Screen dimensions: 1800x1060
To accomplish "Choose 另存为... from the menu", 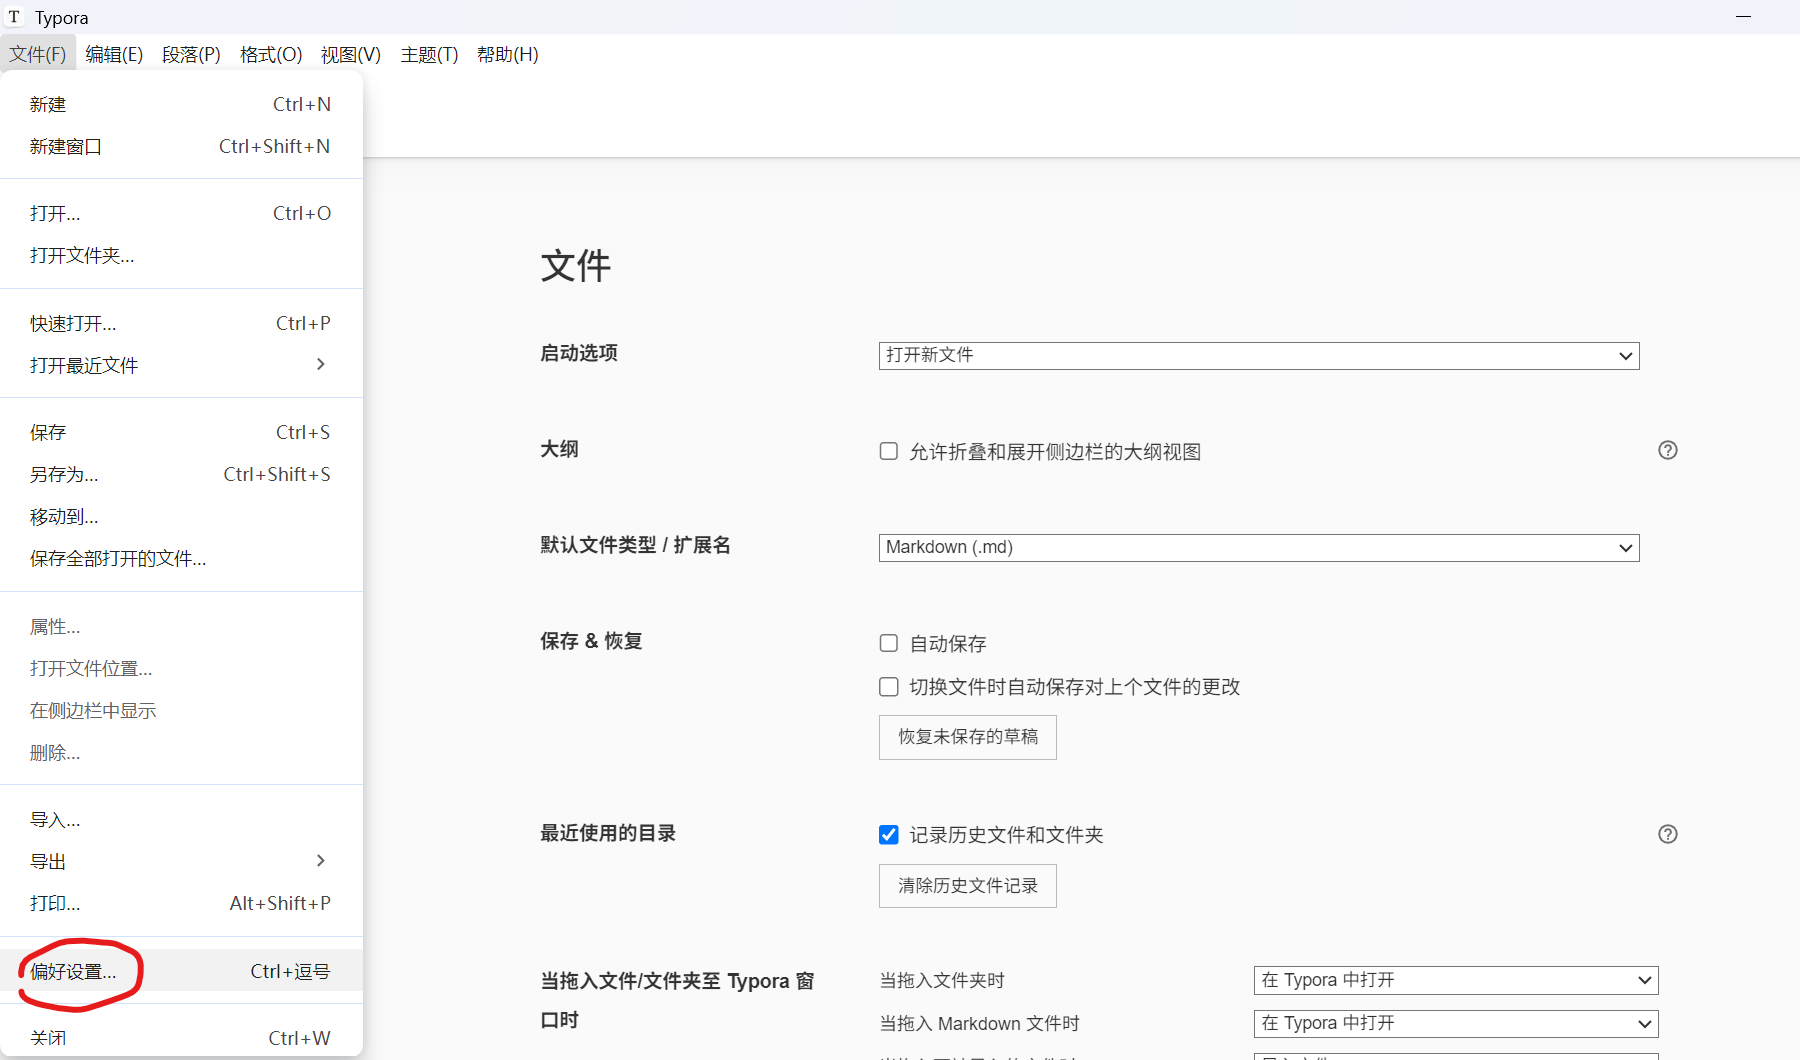I will click(x=64, y=474).
